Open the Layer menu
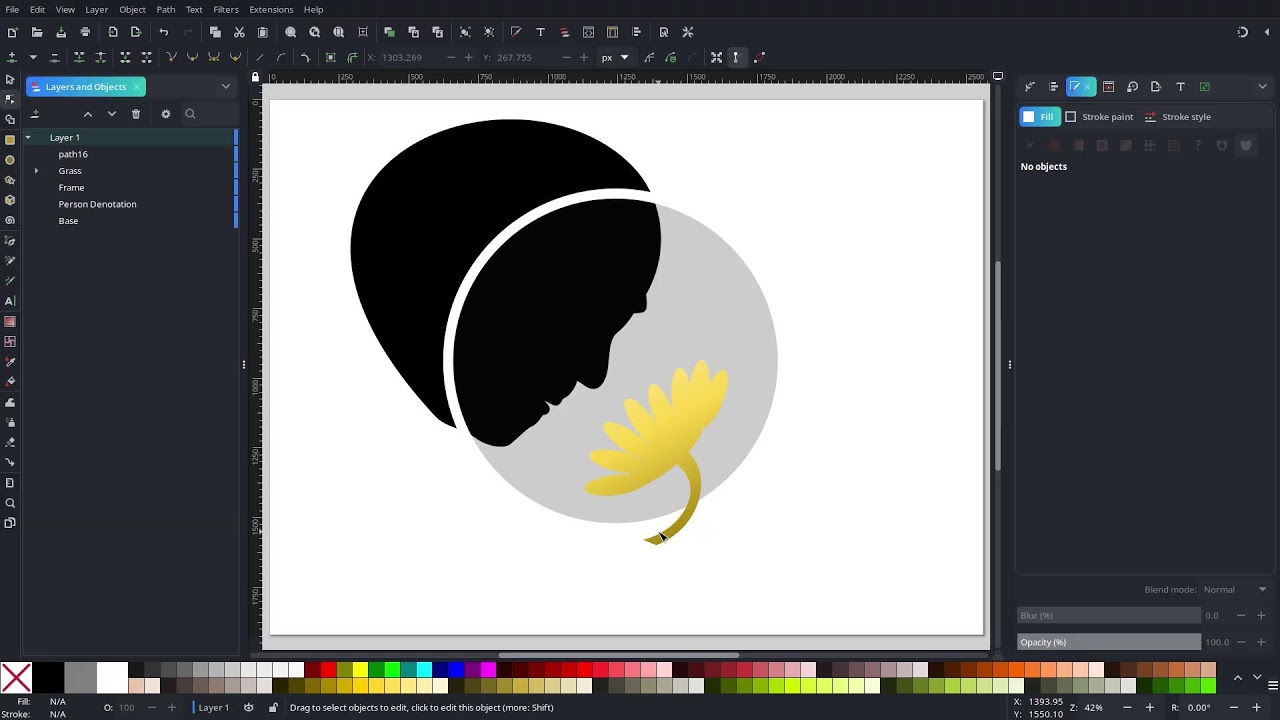This screenshot has width=1280, height=720. 96,10
